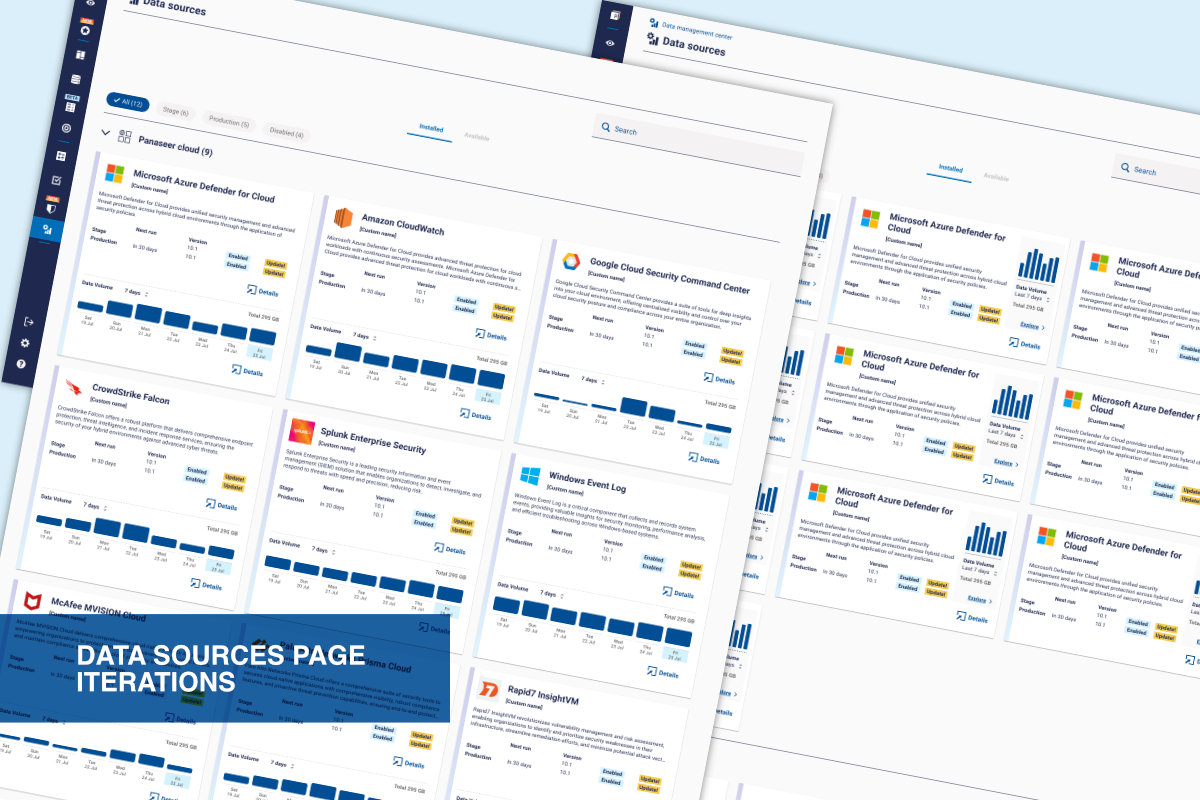Select the highlighted data sources sidebar icon

pos(46,230)
